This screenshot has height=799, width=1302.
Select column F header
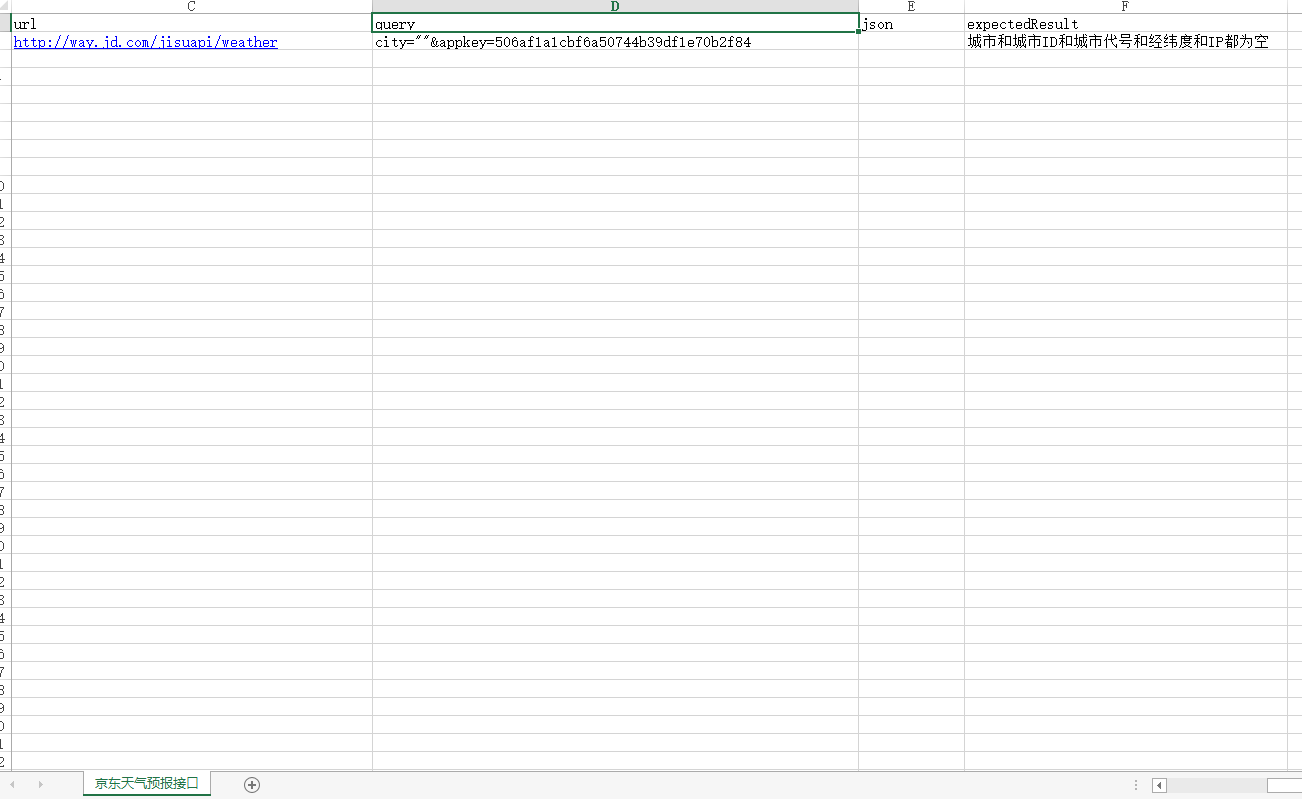(x=1125, y=6)
